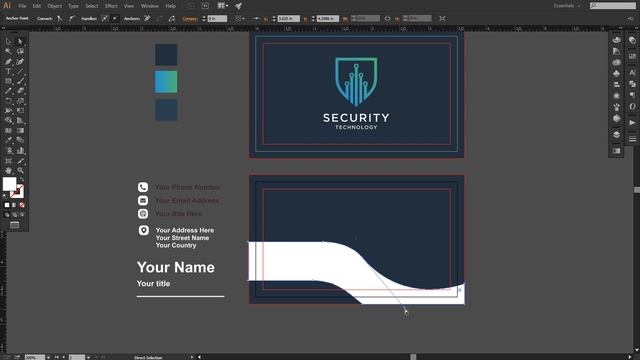This screenshot has height=360, width=640.
Task: Select the Line Segment tool
Action: click(20, 71)
